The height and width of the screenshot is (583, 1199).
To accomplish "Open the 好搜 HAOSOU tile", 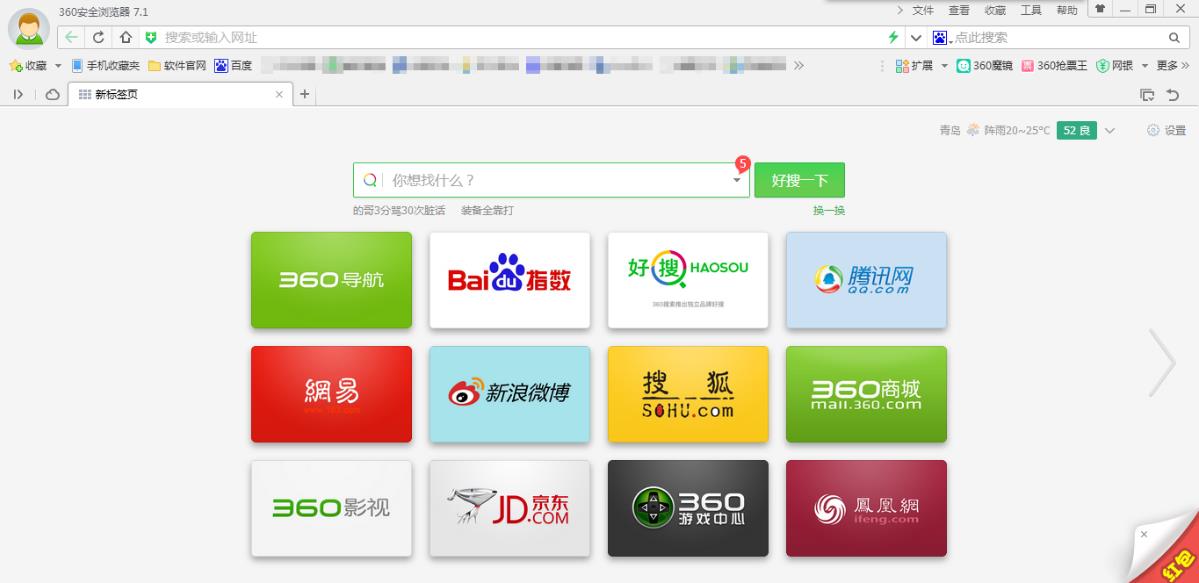I will pyautogui.click(x=688, y=280).
